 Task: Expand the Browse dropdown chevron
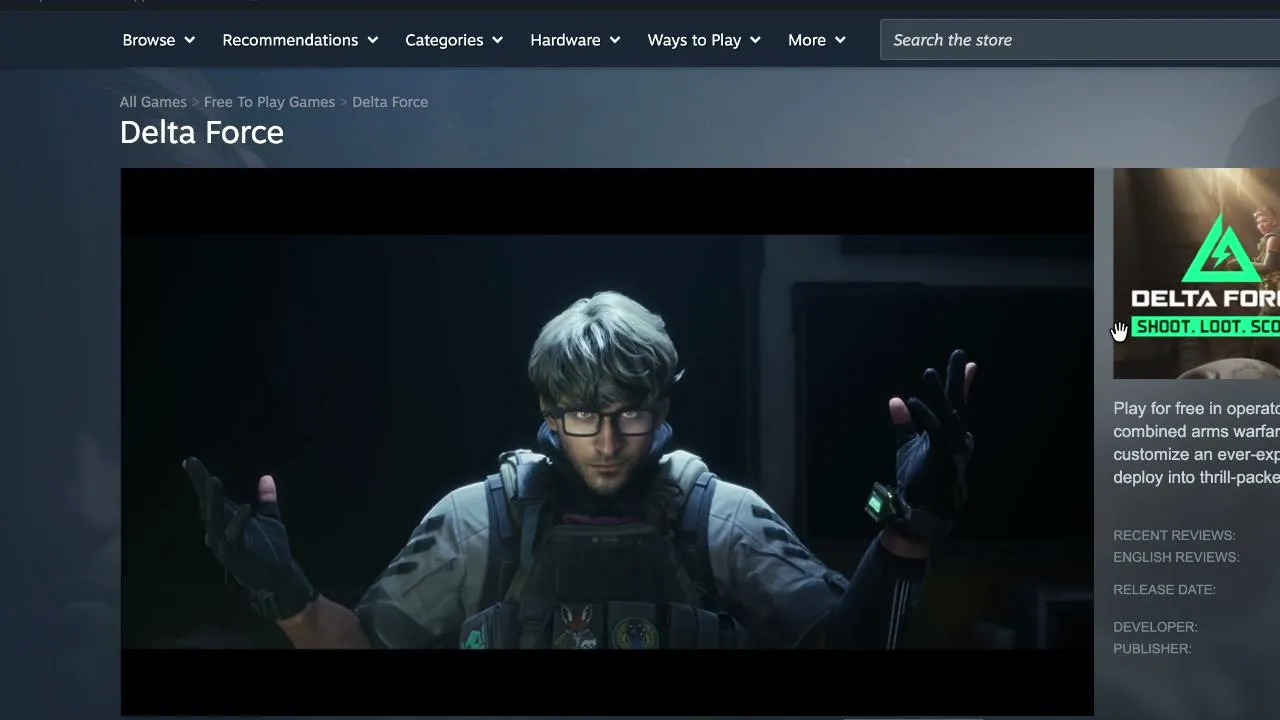[x=189, y=40]
